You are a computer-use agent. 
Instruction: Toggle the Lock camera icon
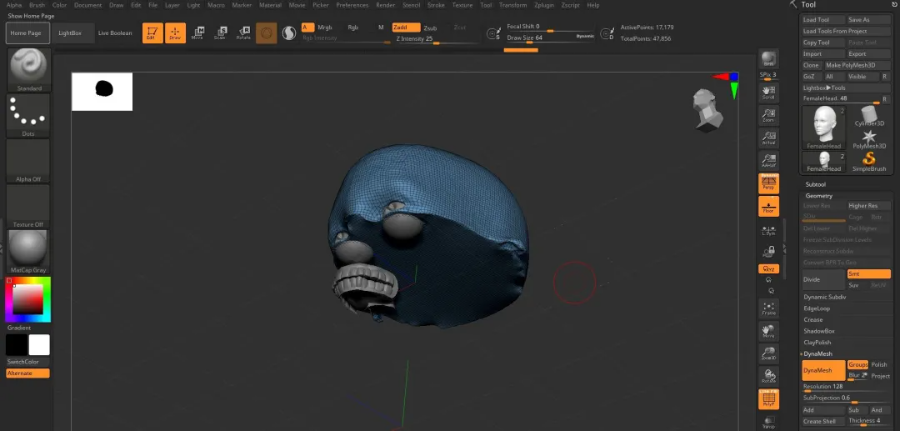tap(768, 251)
